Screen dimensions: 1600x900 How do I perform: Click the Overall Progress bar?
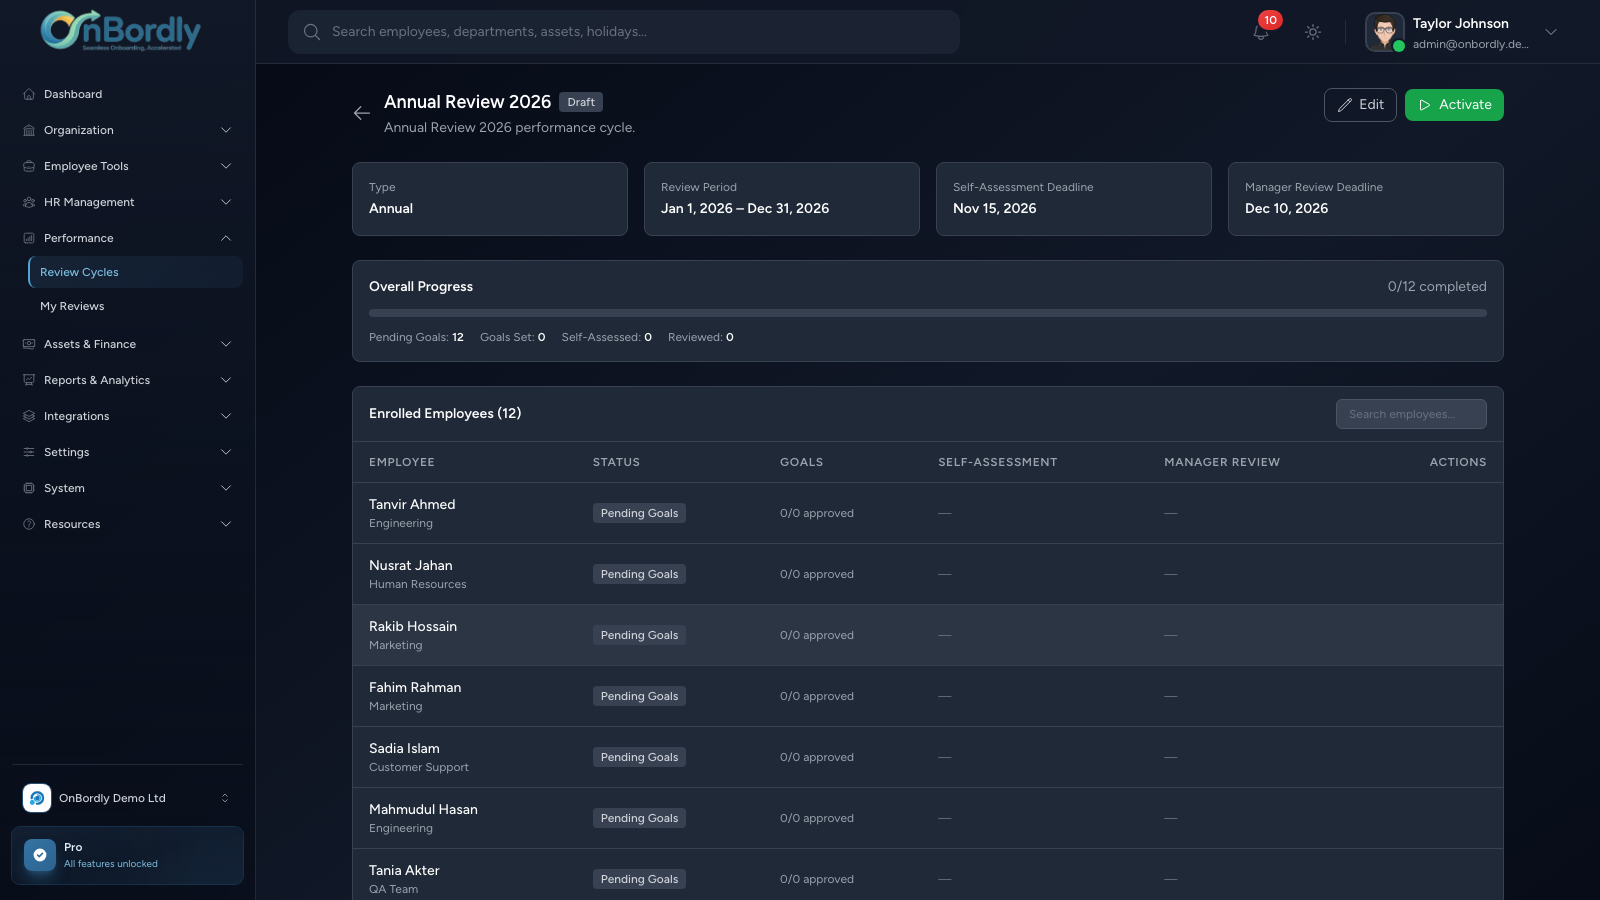click(x=928, y=313)
